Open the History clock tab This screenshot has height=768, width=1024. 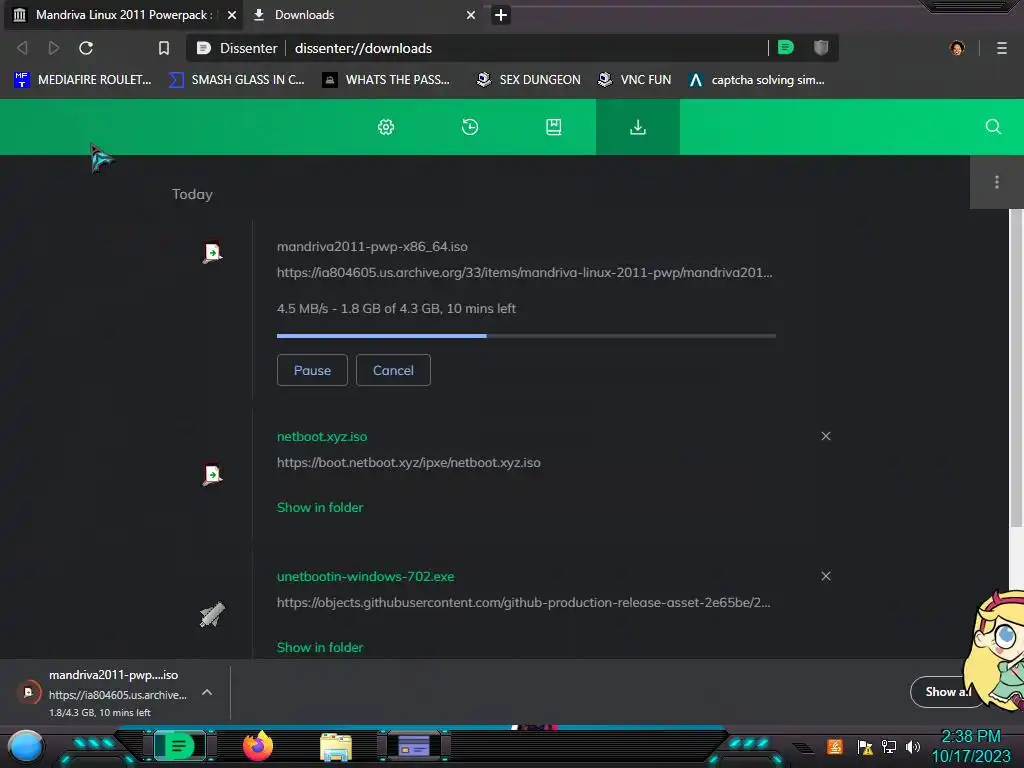[x=470, y=127]
